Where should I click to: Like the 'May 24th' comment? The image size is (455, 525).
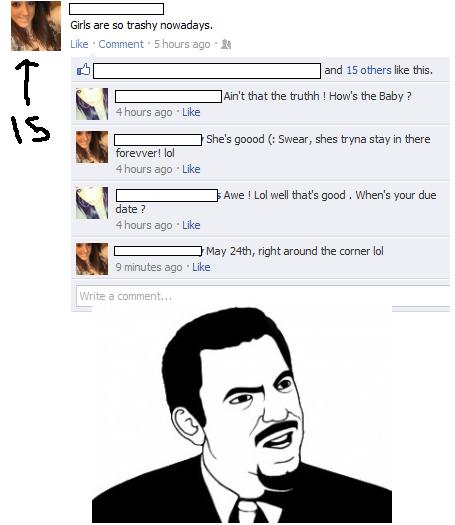pyautogui.click(x=201, y=267)
